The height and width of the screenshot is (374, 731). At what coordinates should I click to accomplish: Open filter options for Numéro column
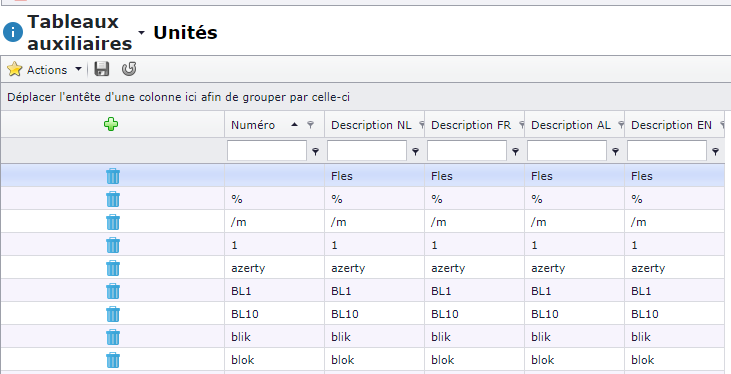click(x=316, y=151)
